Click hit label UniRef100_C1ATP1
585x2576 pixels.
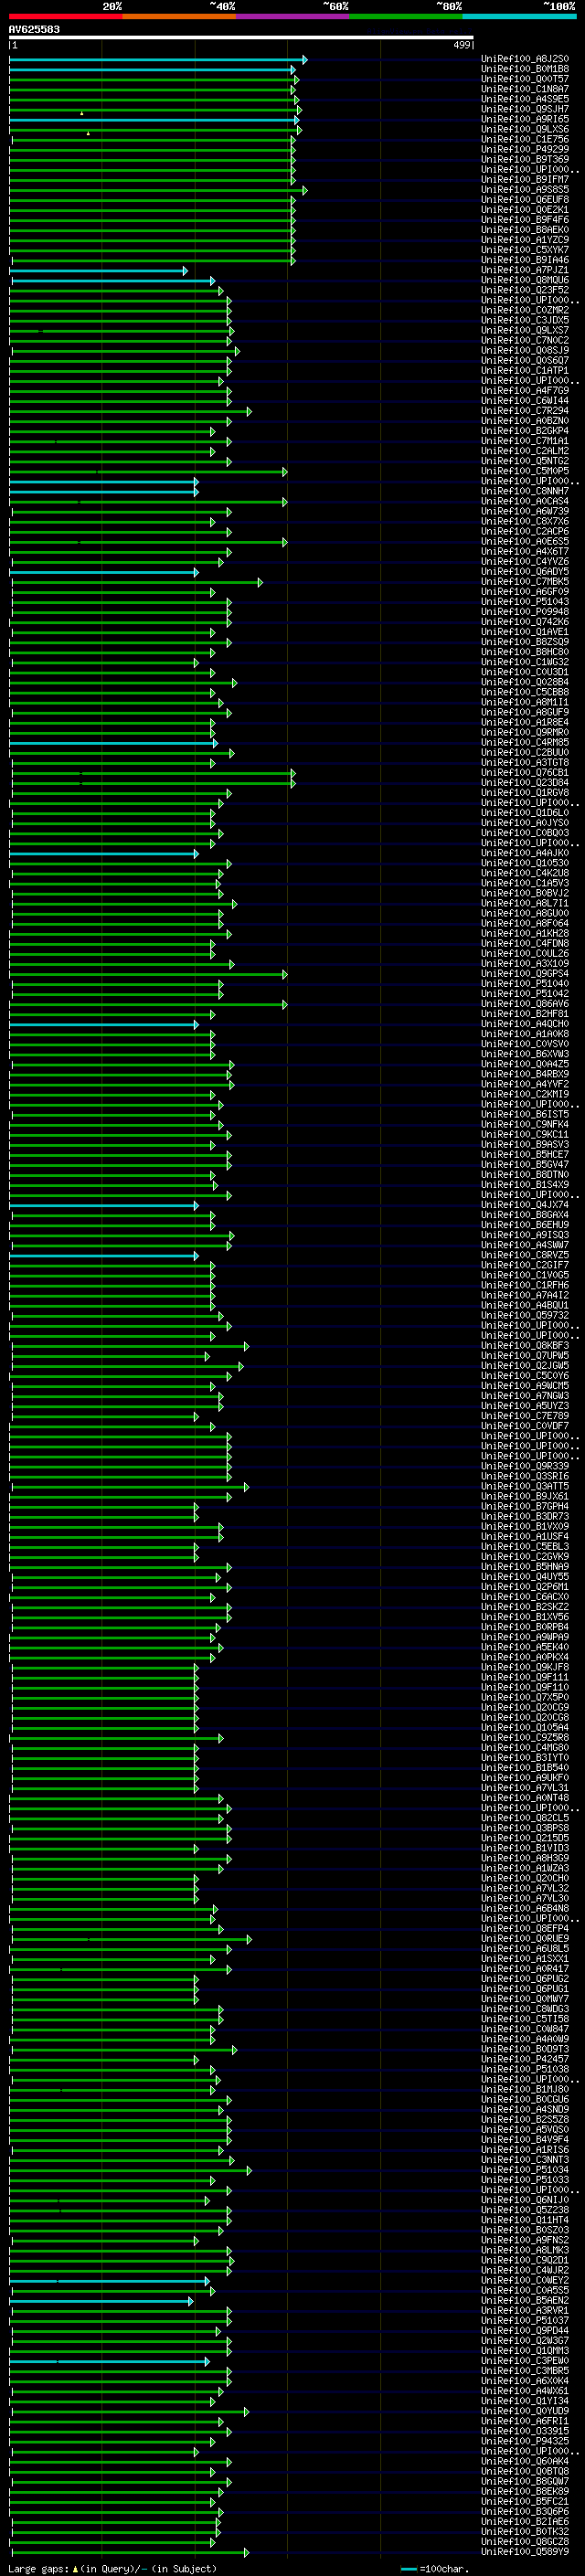point(525,371)
